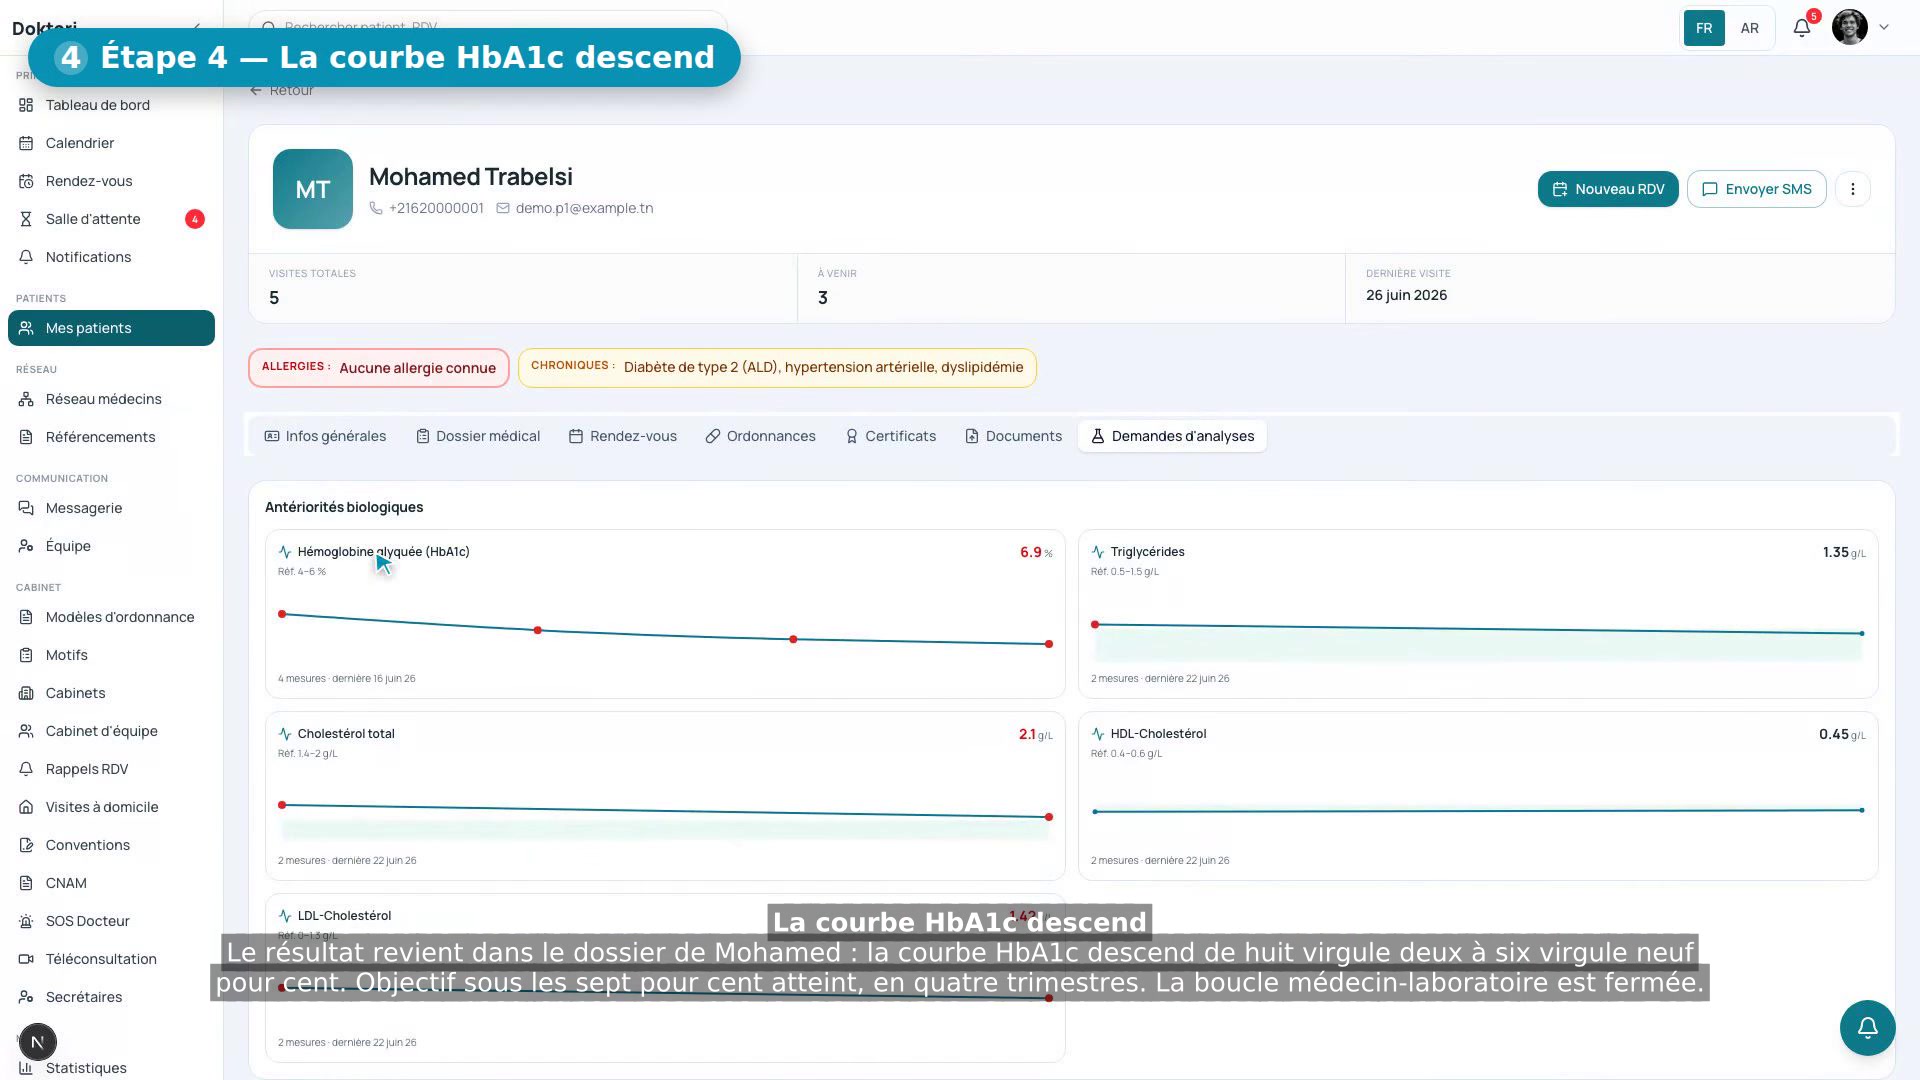The height and width of the screenshot is (1080, 1920).
Task: Click the Rappels RDV bell icon
Action: (26, 769)
